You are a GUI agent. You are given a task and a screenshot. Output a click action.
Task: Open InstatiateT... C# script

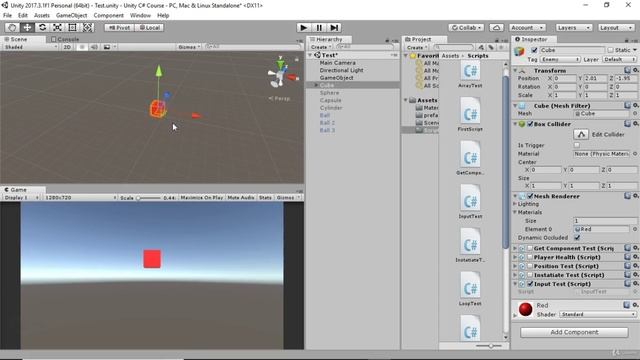pos(470,245)
